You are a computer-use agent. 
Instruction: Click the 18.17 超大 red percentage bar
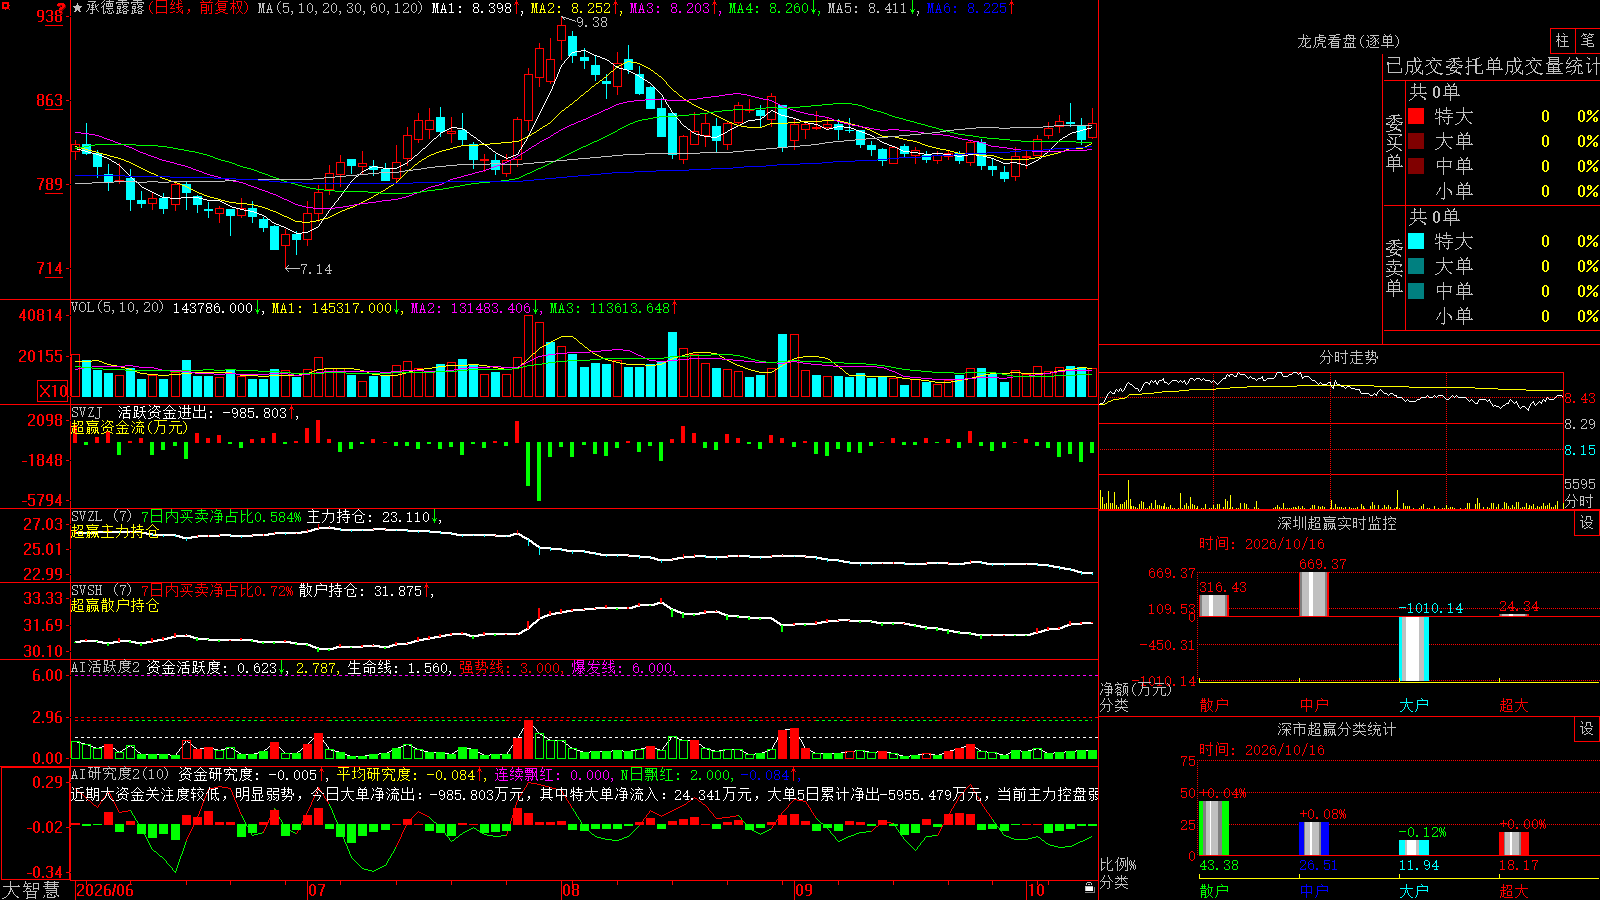tap(1514, 844)
